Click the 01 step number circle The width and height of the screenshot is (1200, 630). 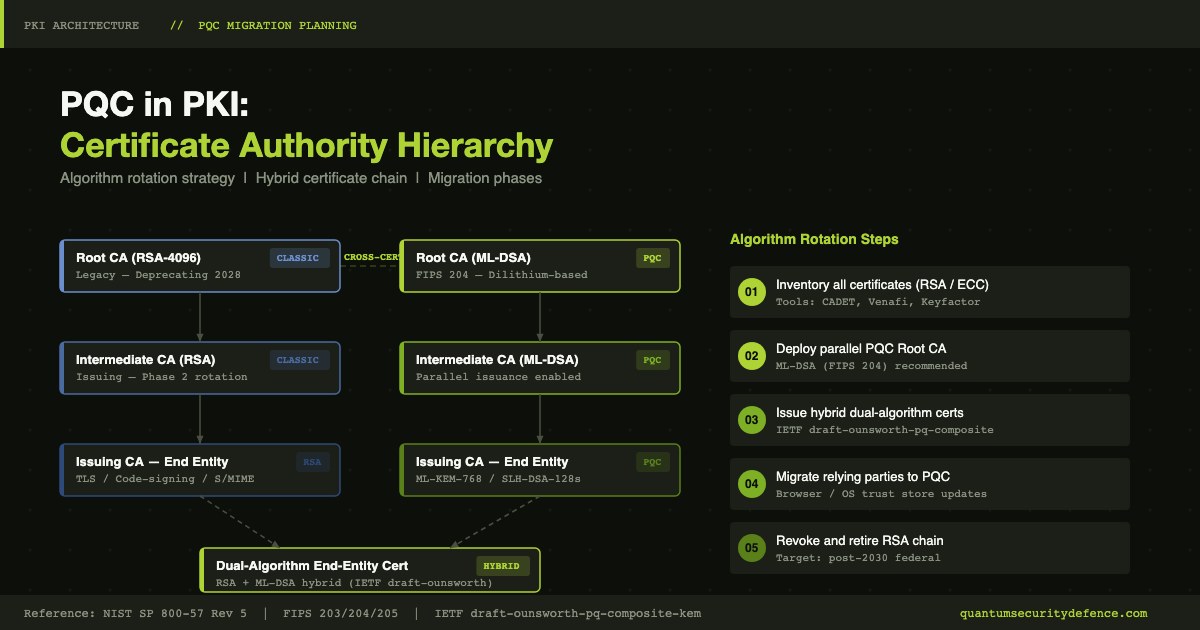pyautogui.click(x=751, y=292)
